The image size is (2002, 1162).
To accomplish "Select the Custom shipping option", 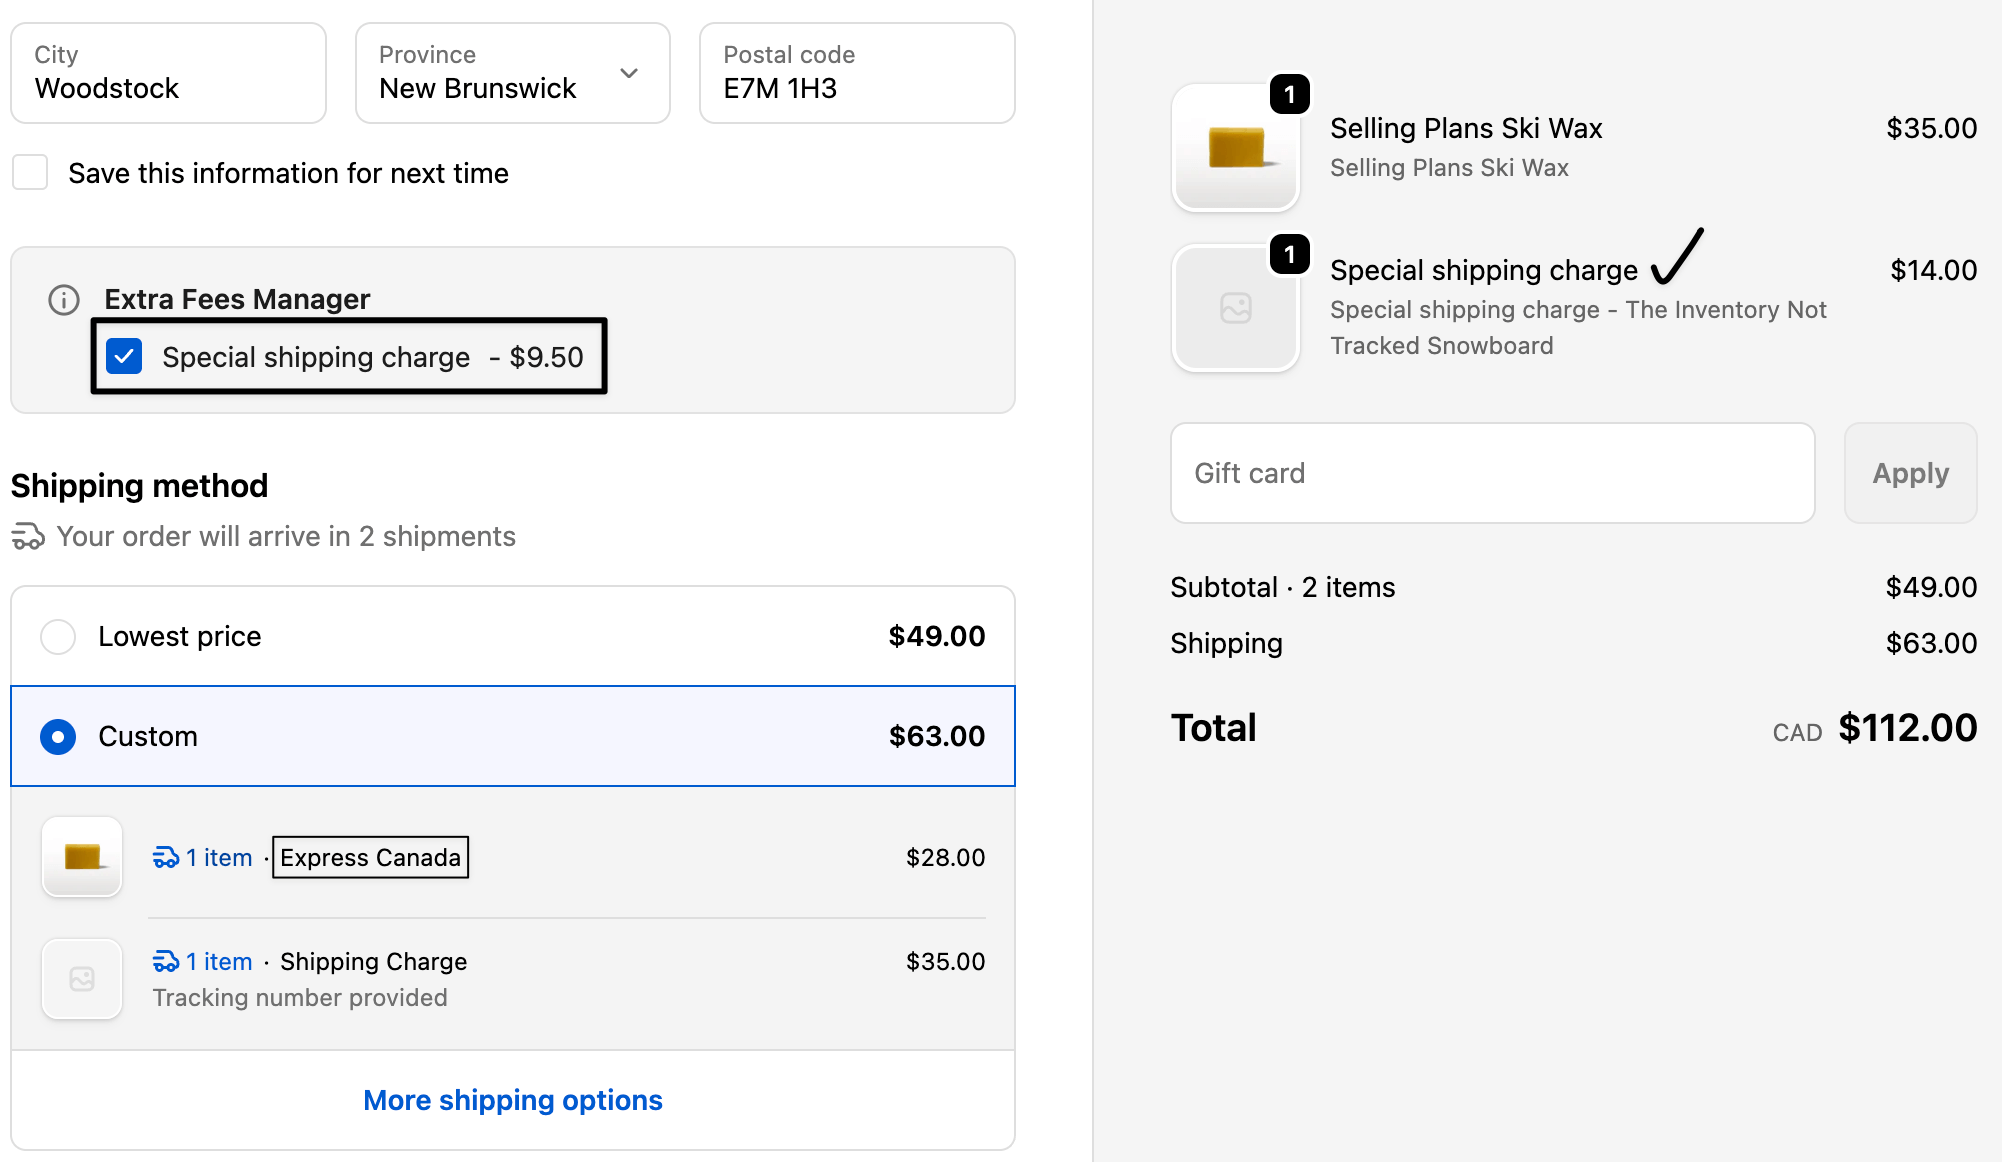I will (x=58, y=737).
